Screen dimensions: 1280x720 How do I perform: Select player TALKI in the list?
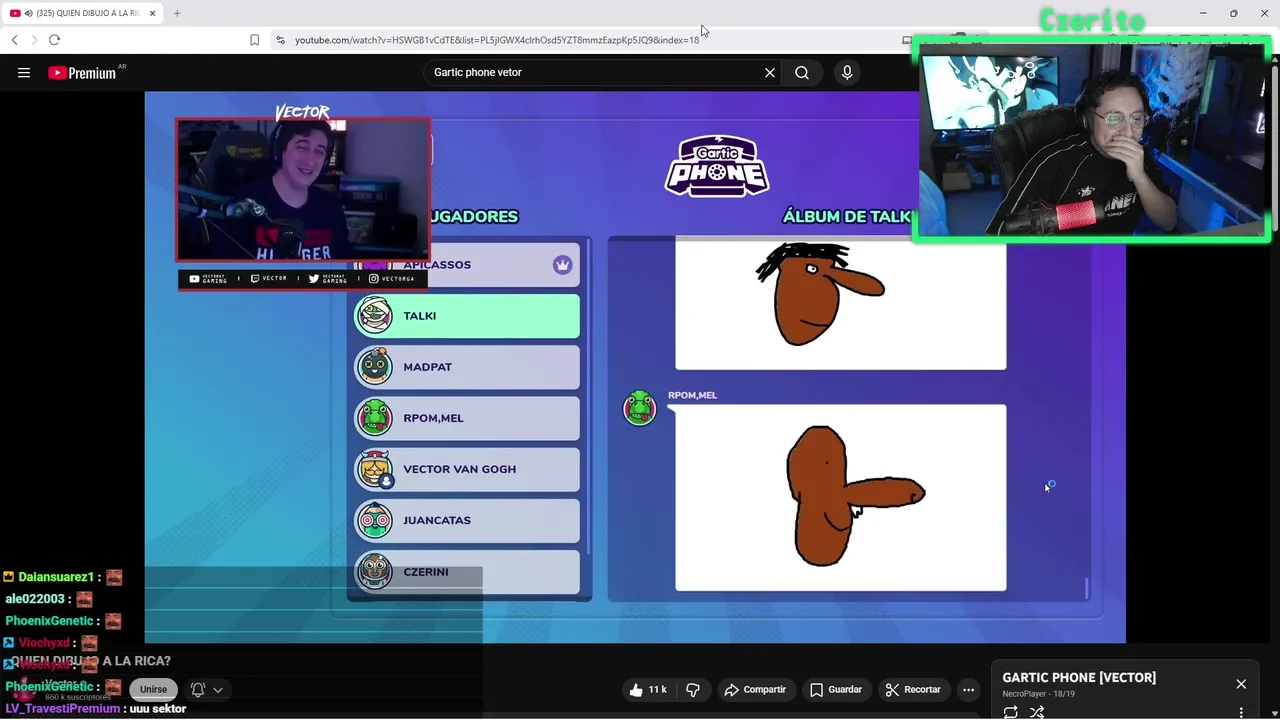tap(467, 316)
